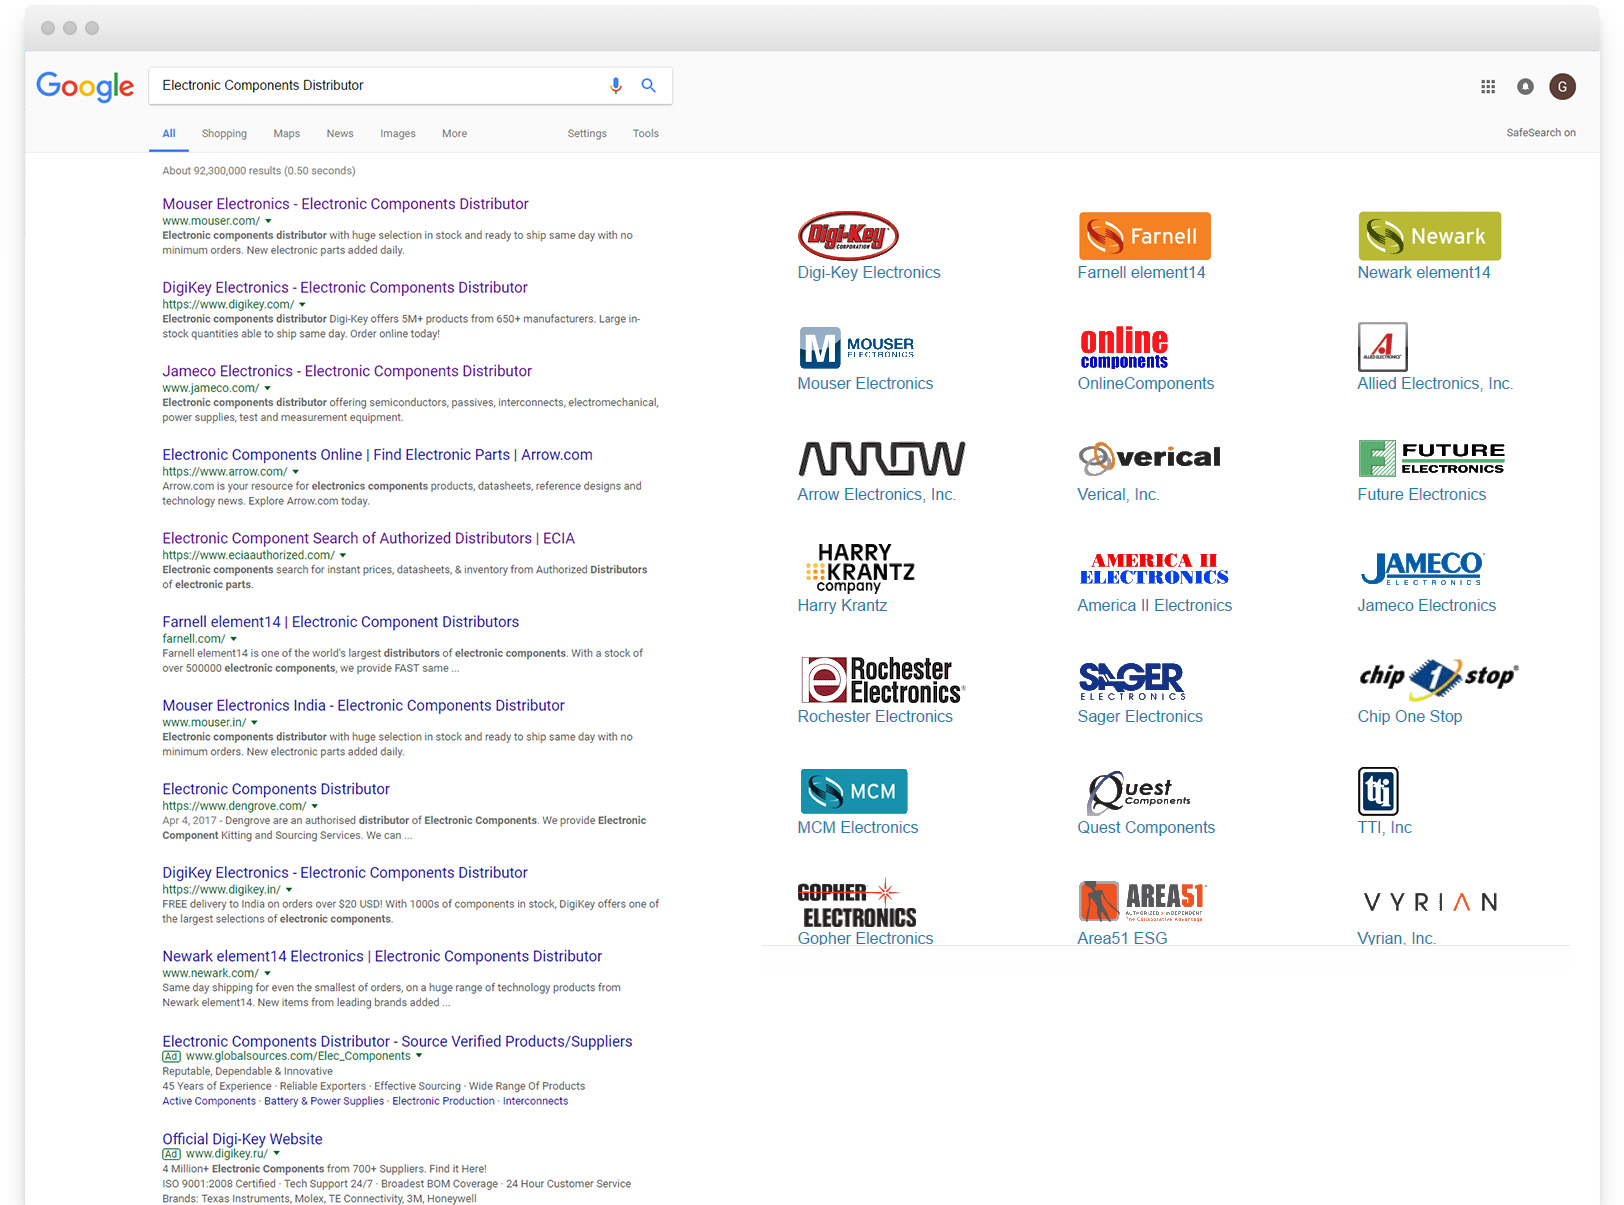This screenshot has height=1205, width=1624.
Task: Expand dropdown arrow next to https://www.arrow.com/
Action: click(x=295, y=472)
